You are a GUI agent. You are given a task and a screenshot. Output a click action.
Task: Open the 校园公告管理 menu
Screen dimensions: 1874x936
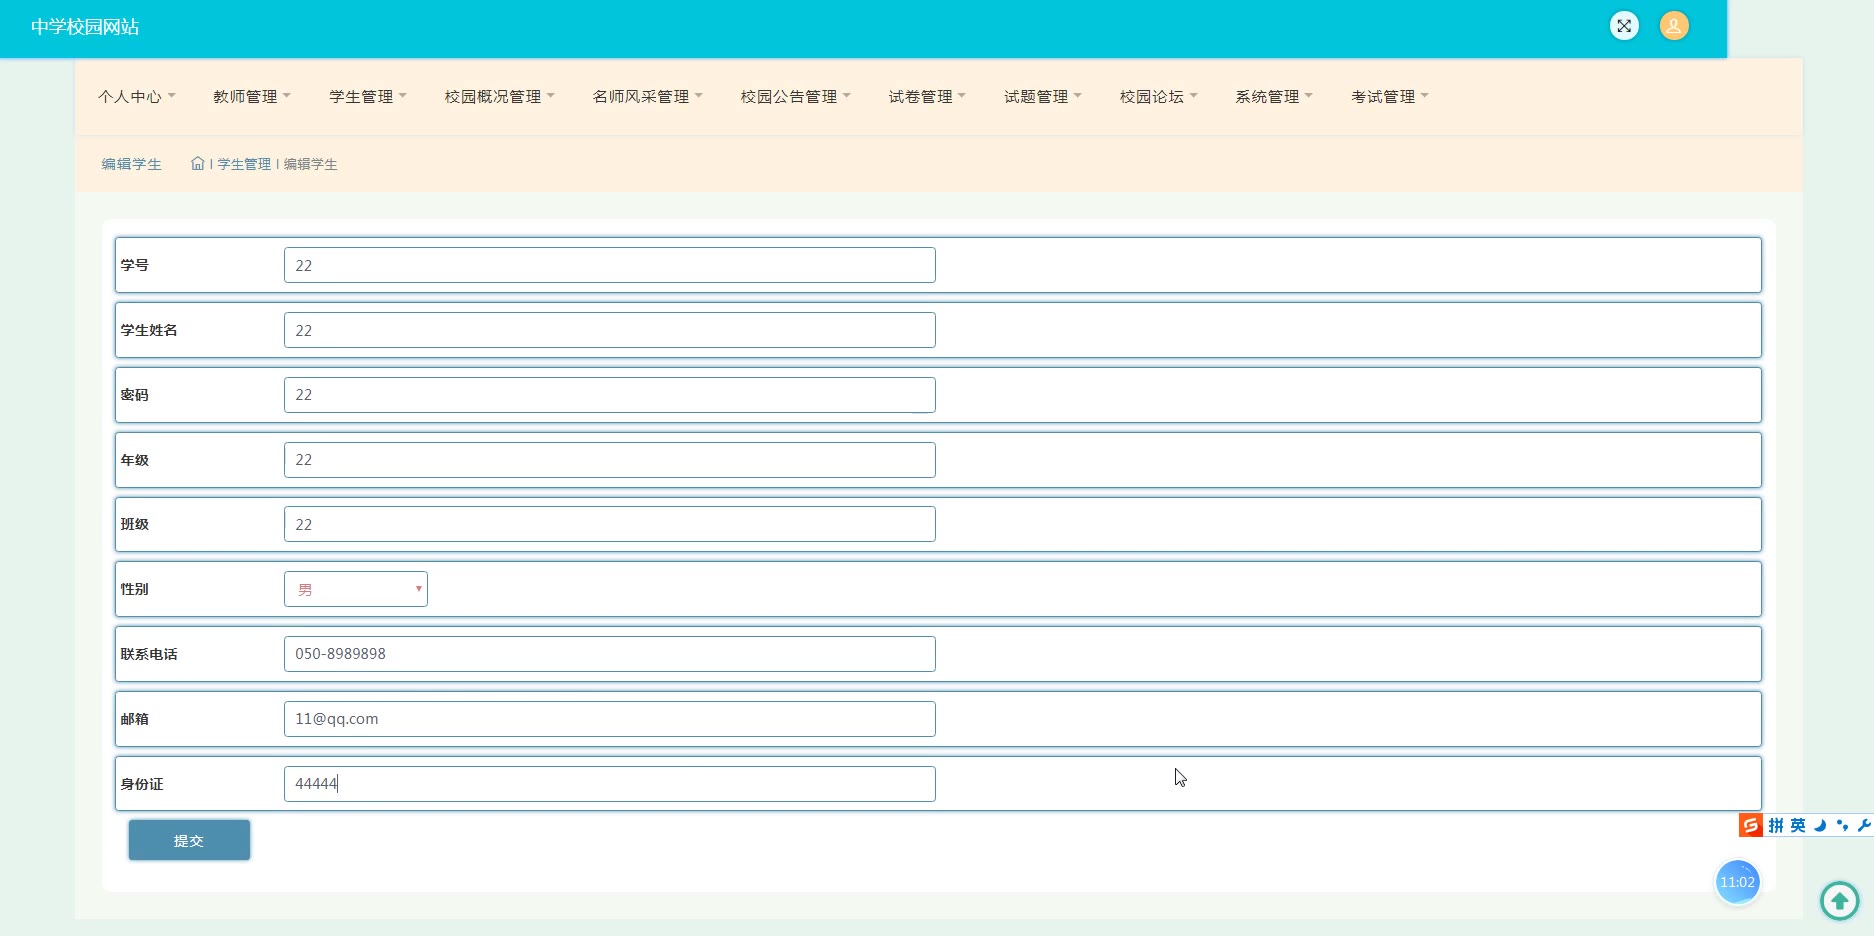(796, 97)
